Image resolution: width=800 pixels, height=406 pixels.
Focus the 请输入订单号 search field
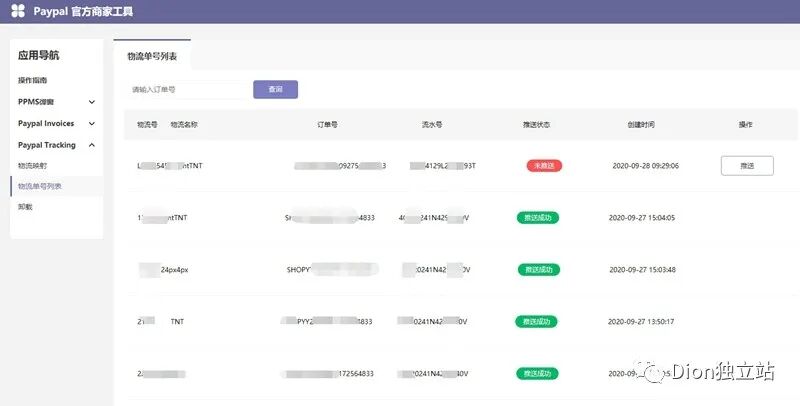[x=188, y=89]
